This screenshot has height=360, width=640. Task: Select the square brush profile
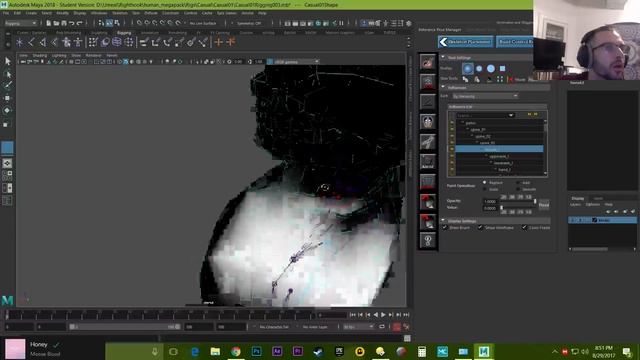tap(502, 69)
